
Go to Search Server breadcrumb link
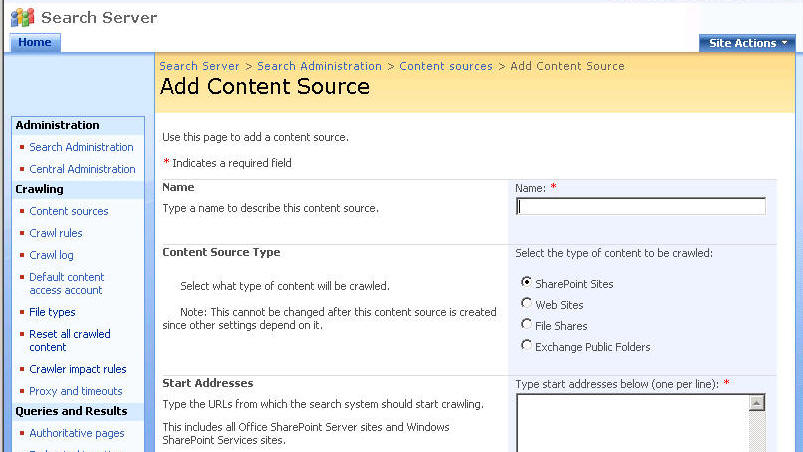(199, 66)
